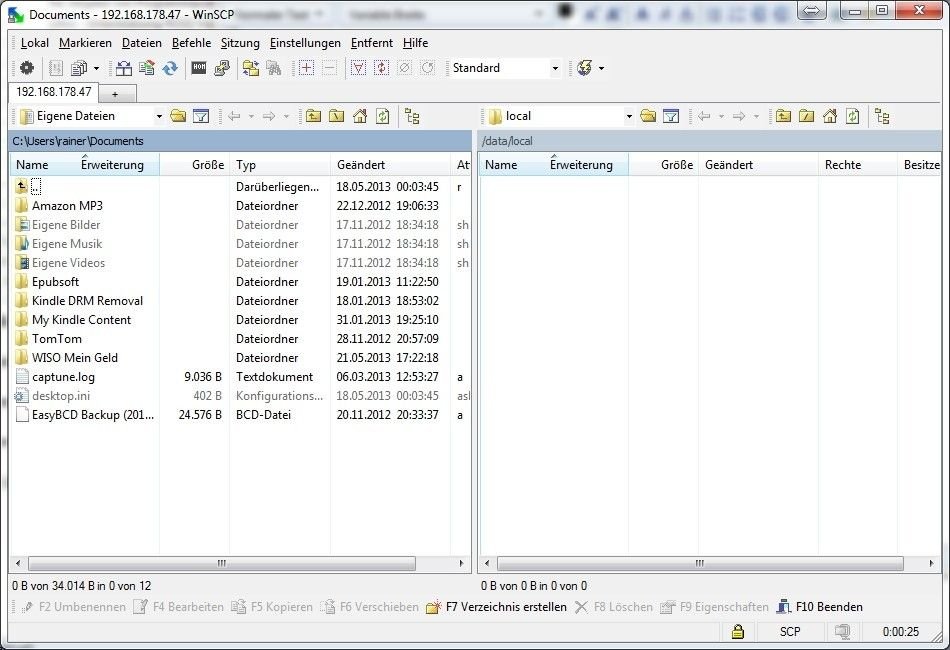Click the select-all filter icon in main toolbar
Image resolution: width=950 pixels, height=650 pixels.
click(358, 68)
